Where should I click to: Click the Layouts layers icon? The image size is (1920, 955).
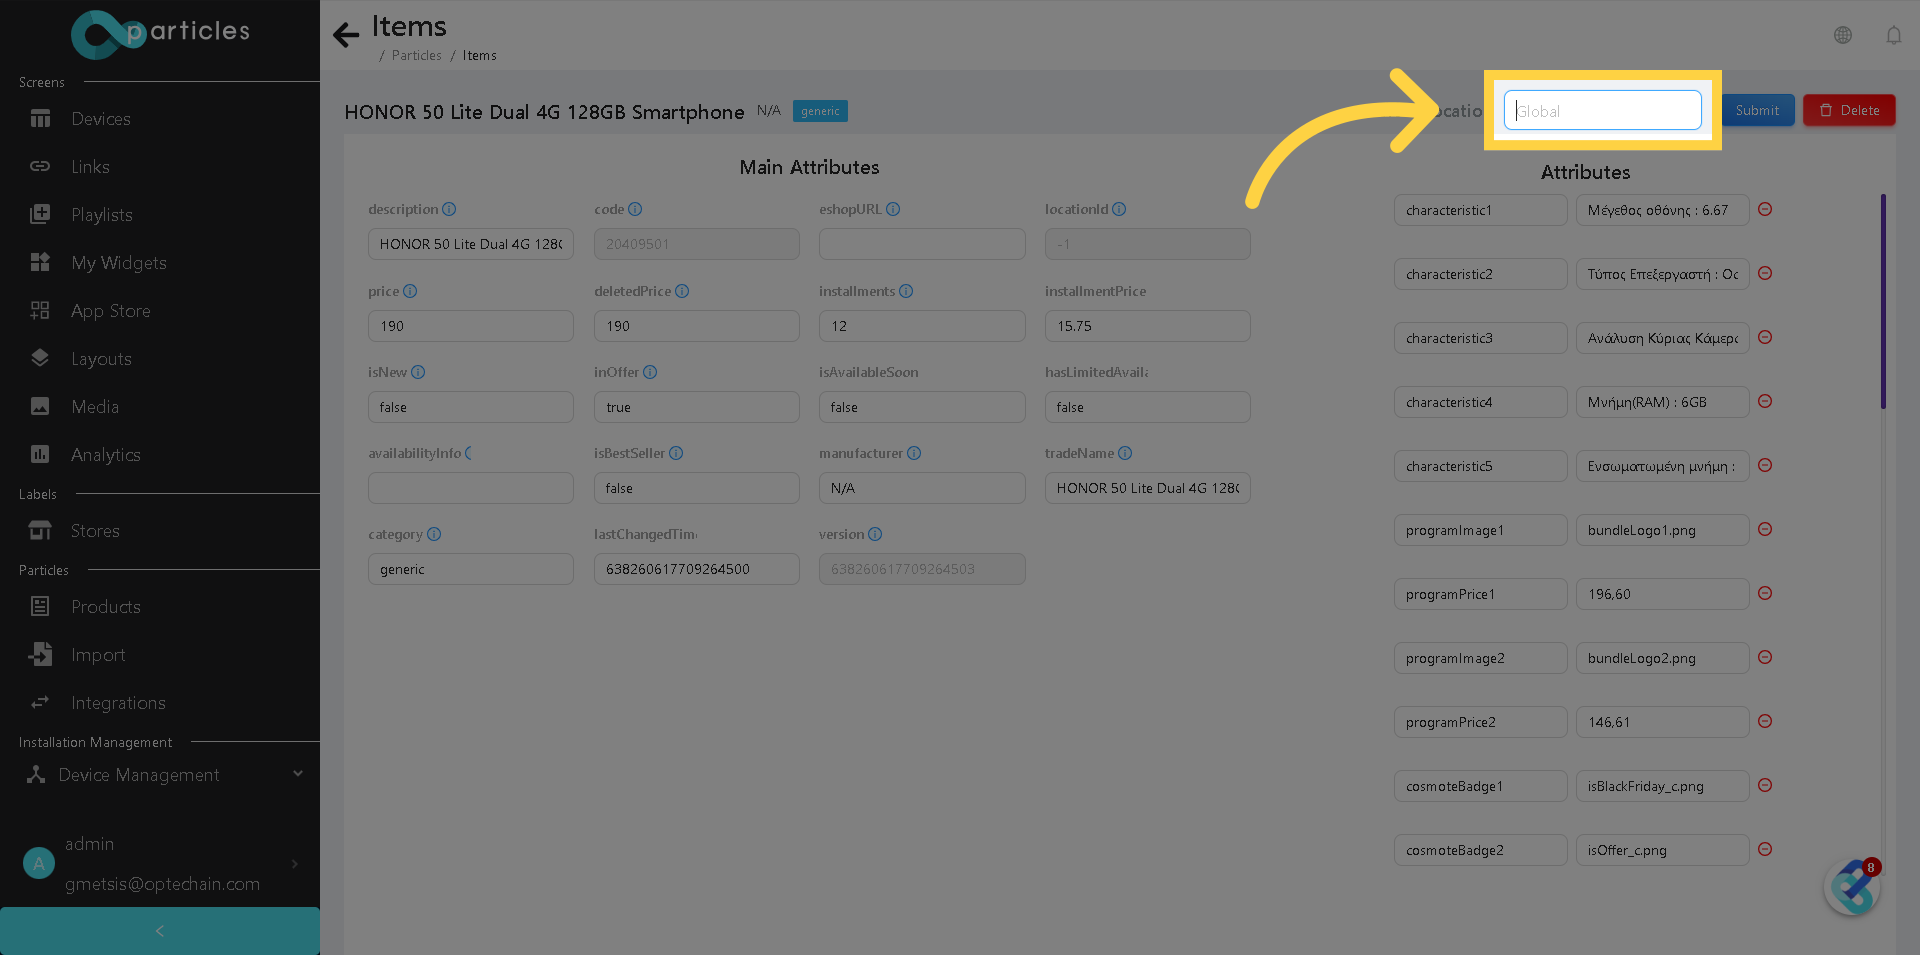[x=40, y=359]
